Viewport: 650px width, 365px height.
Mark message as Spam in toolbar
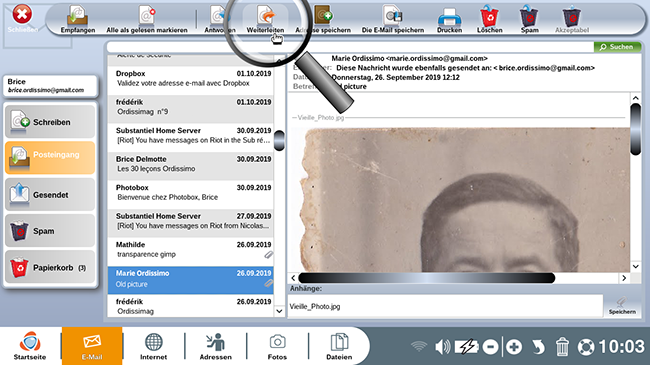tap(529, 19)
